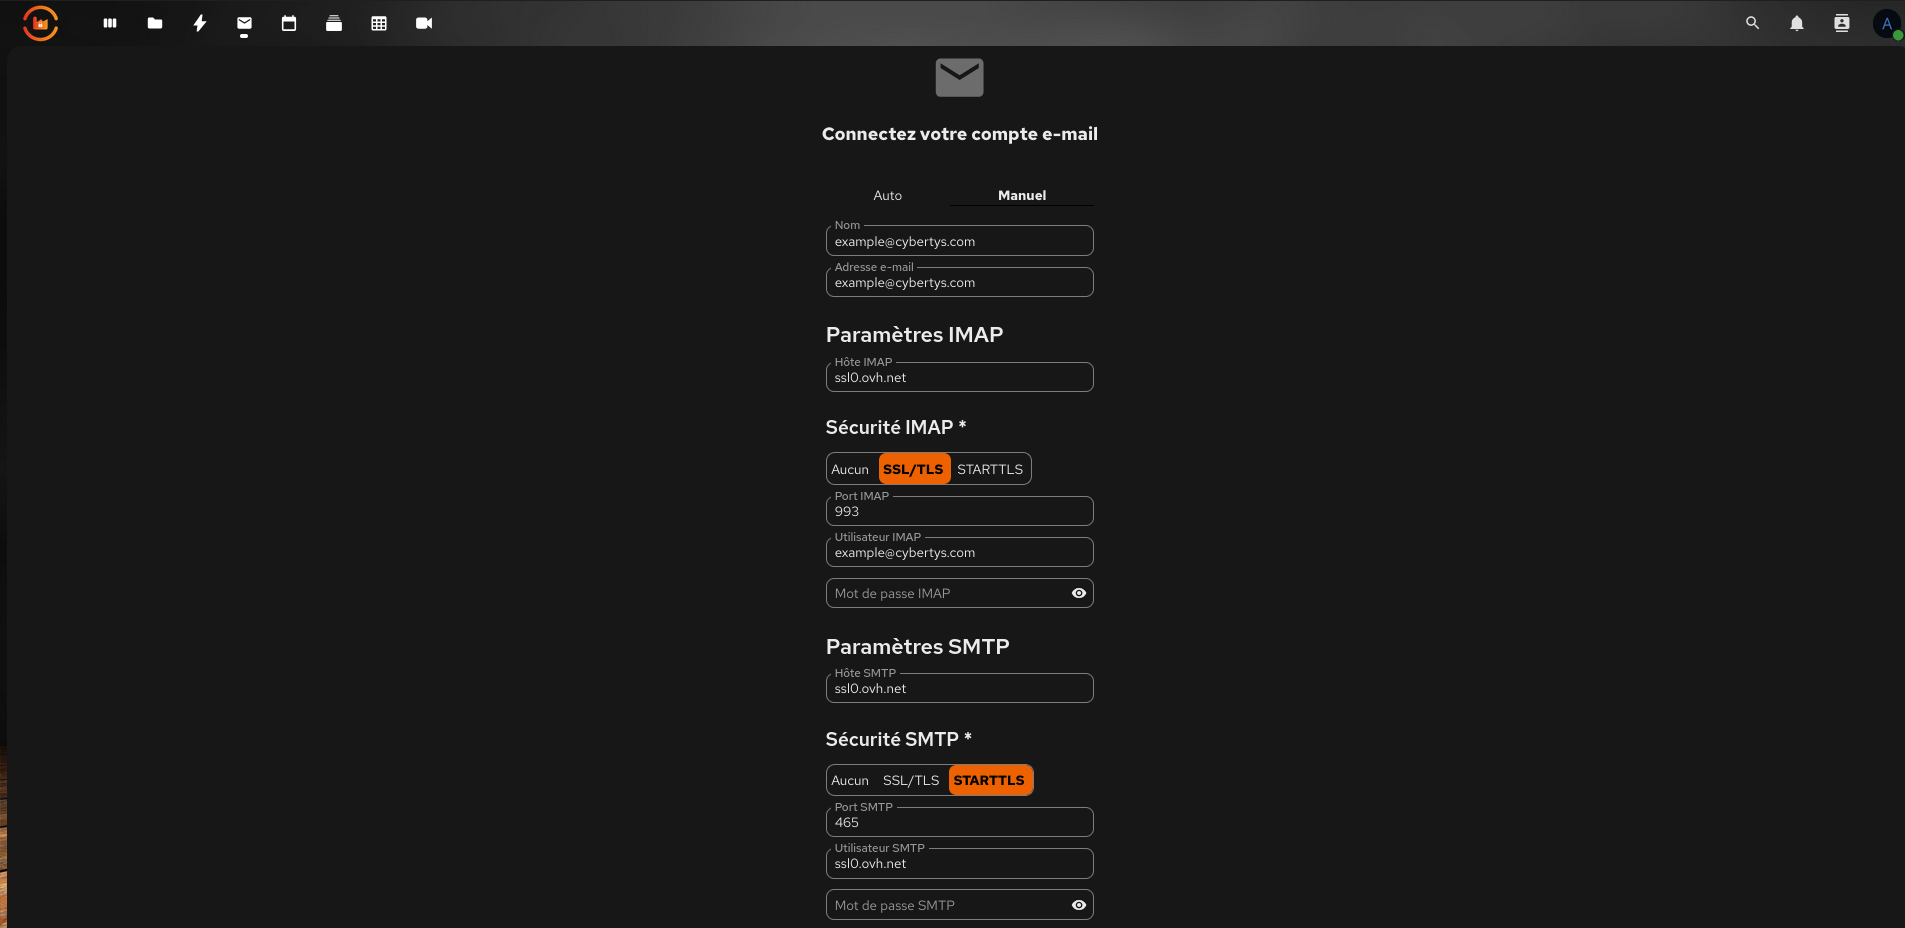Open the notifications bell

pos(1796,23)
